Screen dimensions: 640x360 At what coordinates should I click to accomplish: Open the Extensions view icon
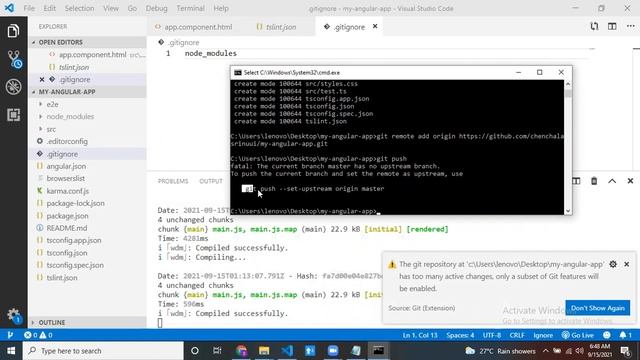(x=13, y=115)
